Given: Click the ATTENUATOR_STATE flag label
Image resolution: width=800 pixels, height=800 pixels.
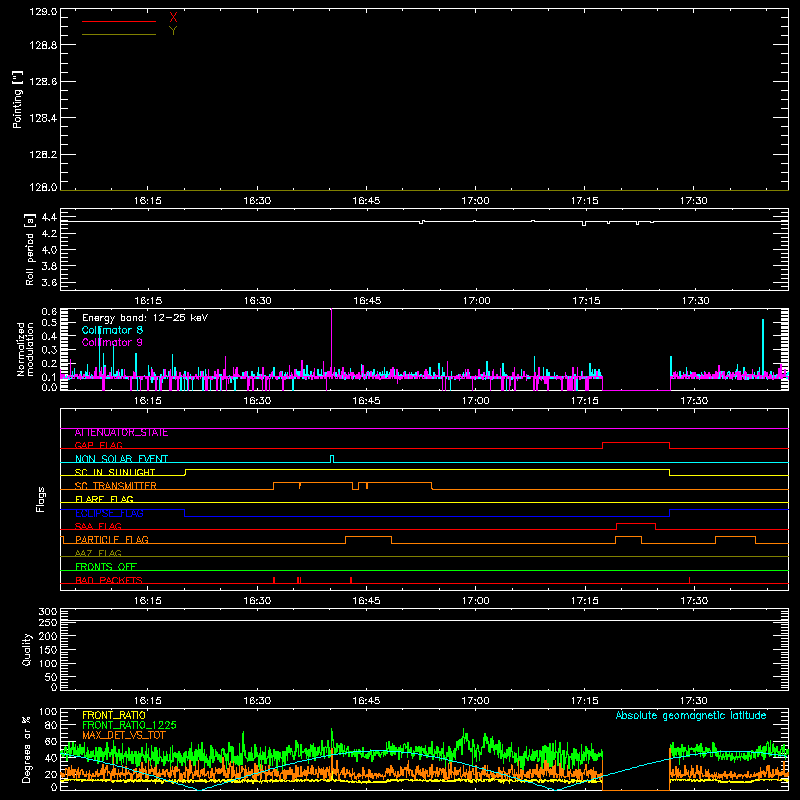Looking at the screenshot, I should pos(121,433).
